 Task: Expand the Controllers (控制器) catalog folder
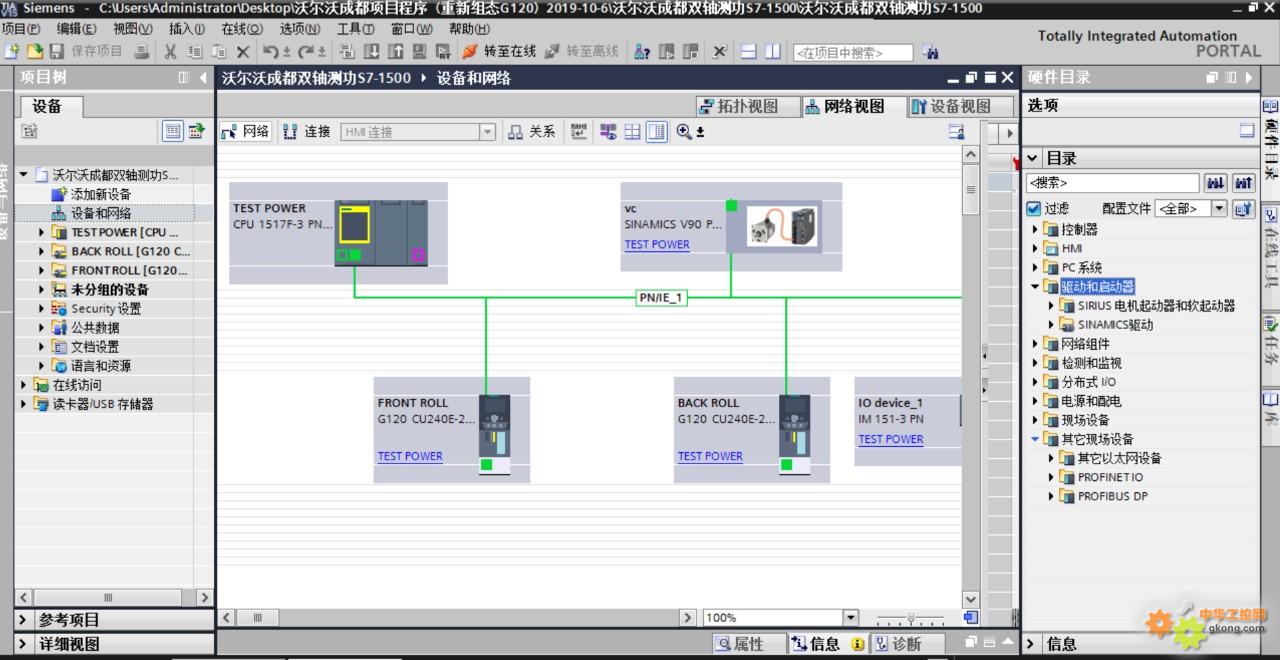1035,229
